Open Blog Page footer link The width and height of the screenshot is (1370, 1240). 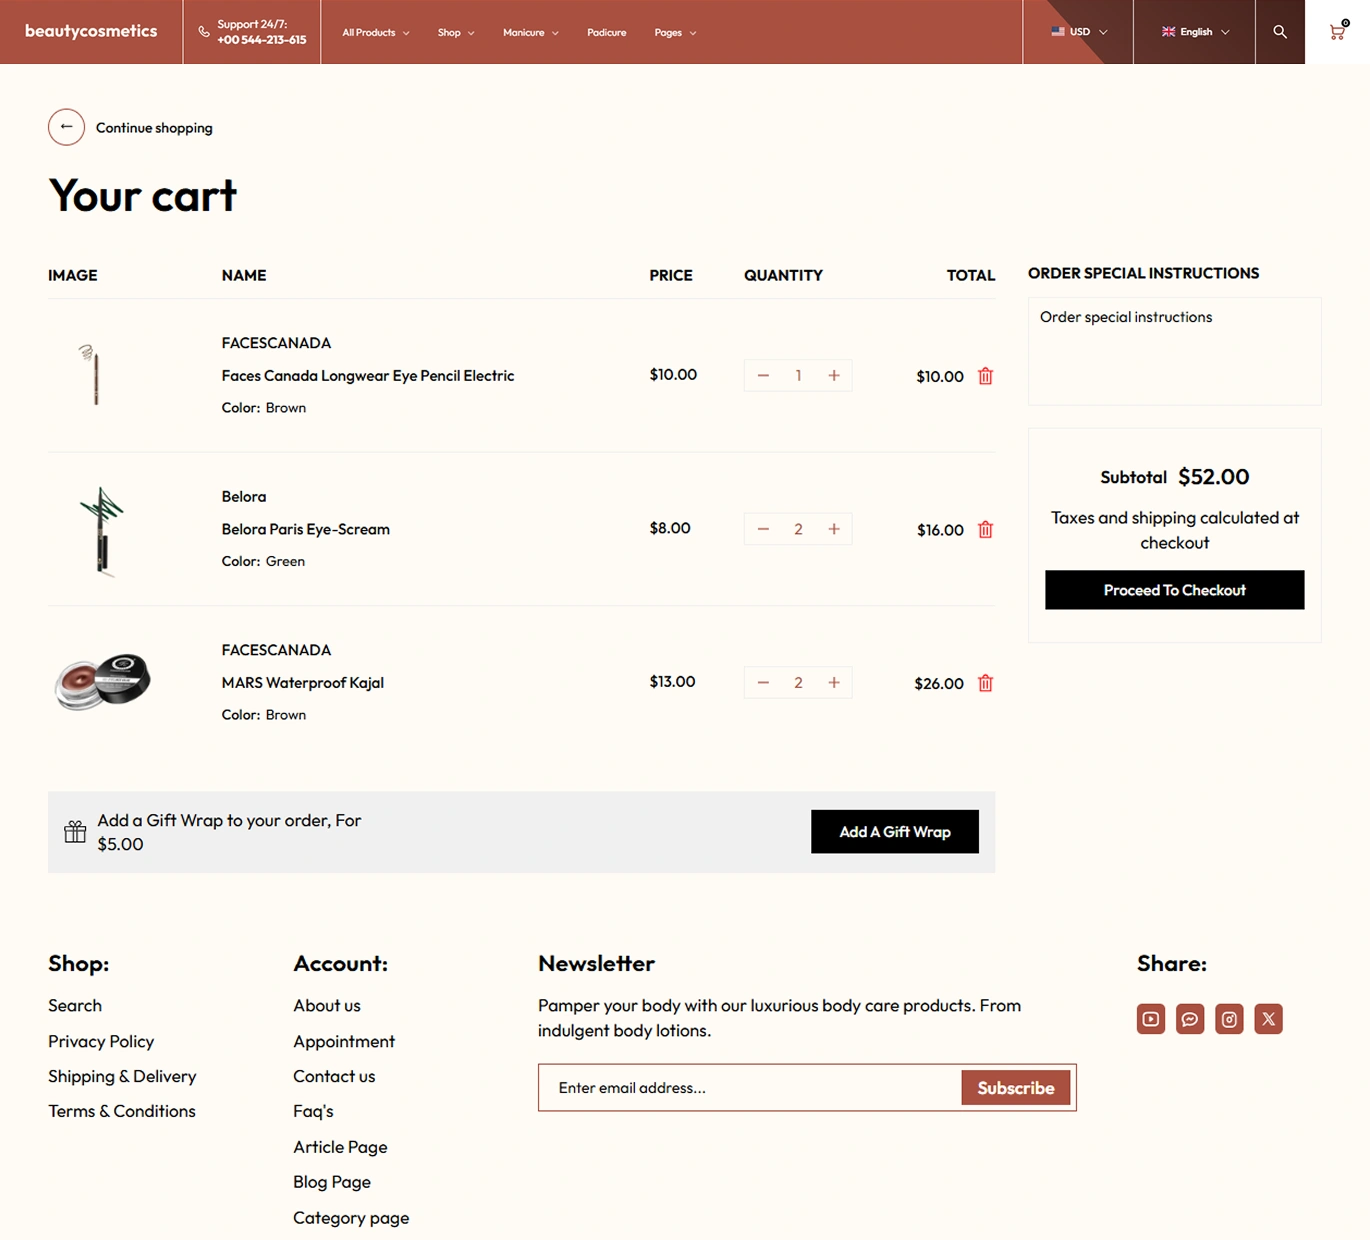(332, 1182)
